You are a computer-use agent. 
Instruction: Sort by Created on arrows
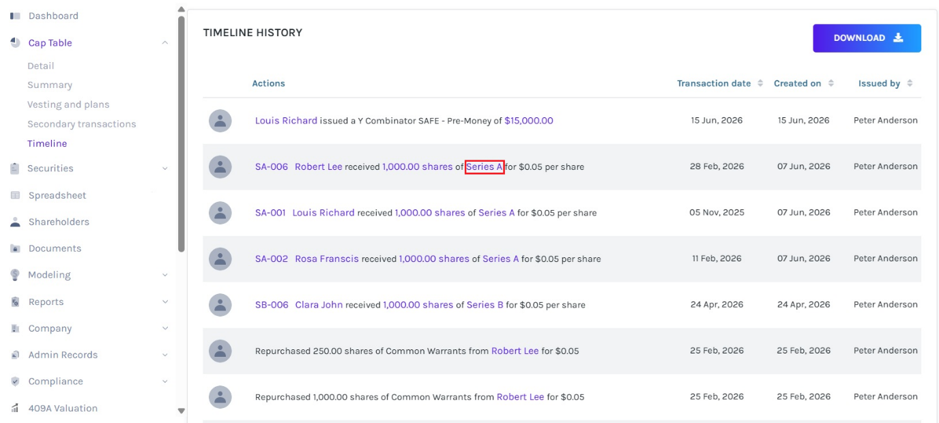tap(831, 84)
